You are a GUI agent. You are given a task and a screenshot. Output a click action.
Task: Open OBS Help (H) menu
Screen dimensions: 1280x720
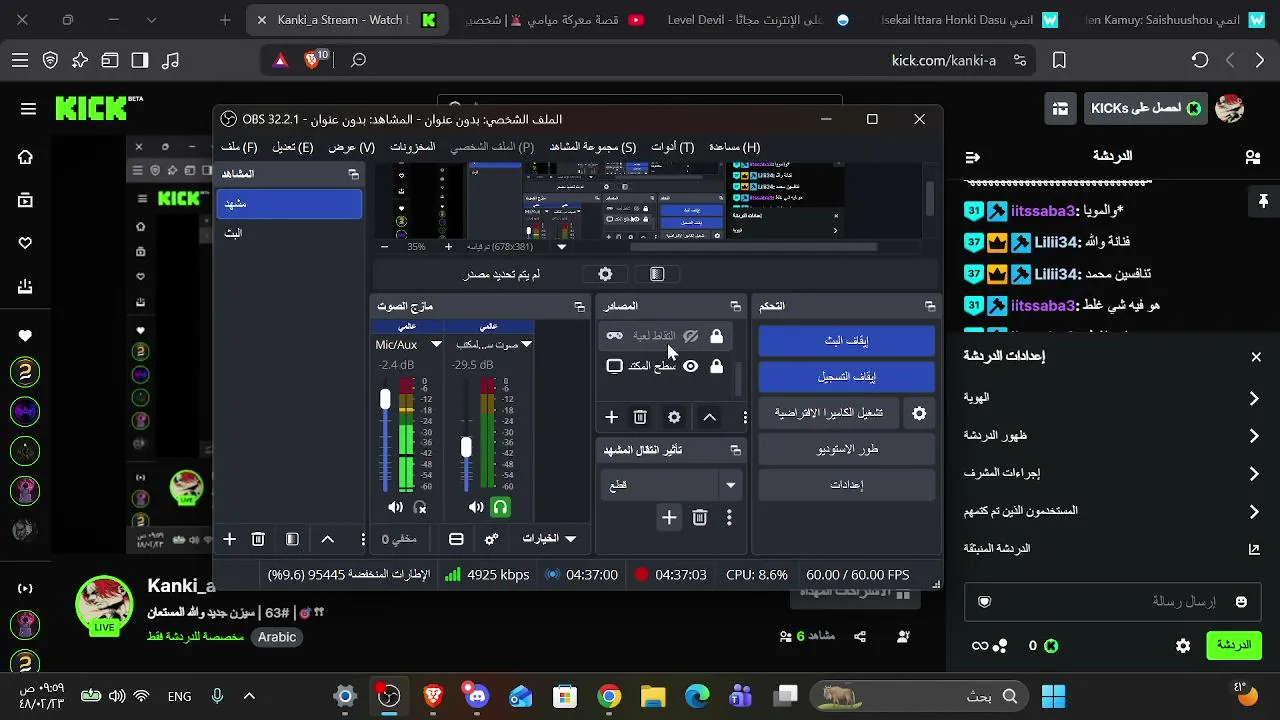coord(735,147)
